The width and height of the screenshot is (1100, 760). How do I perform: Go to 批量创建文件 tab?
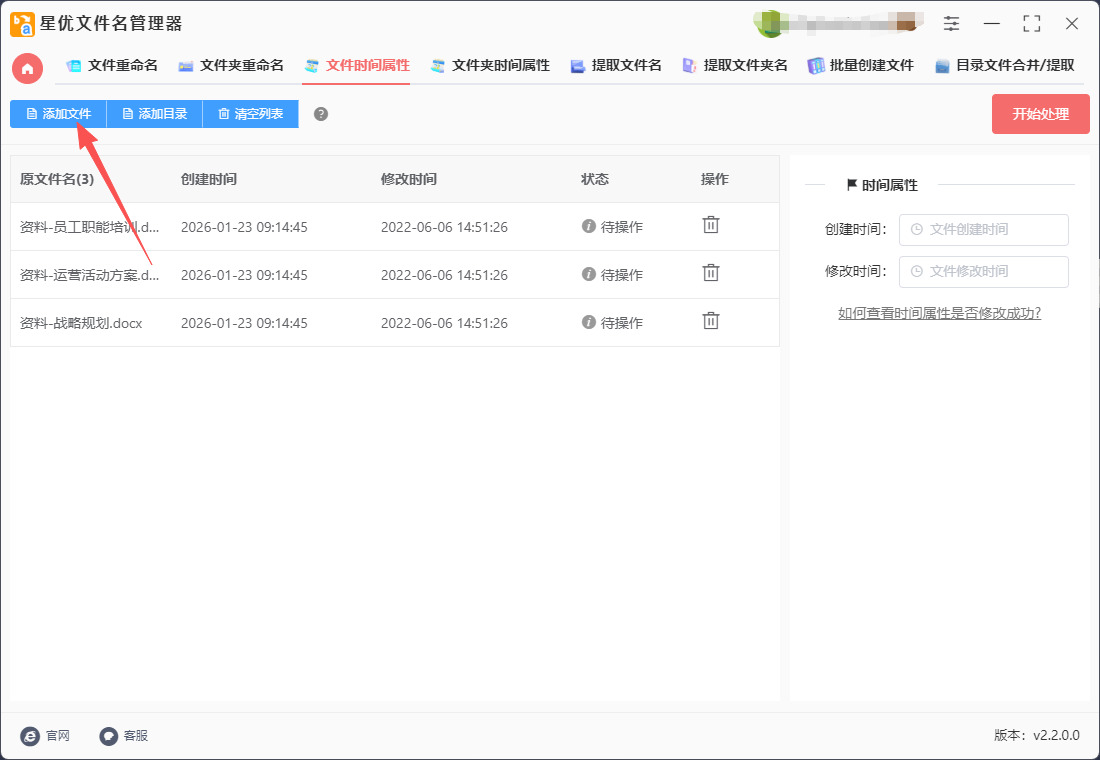click(861, 66)
